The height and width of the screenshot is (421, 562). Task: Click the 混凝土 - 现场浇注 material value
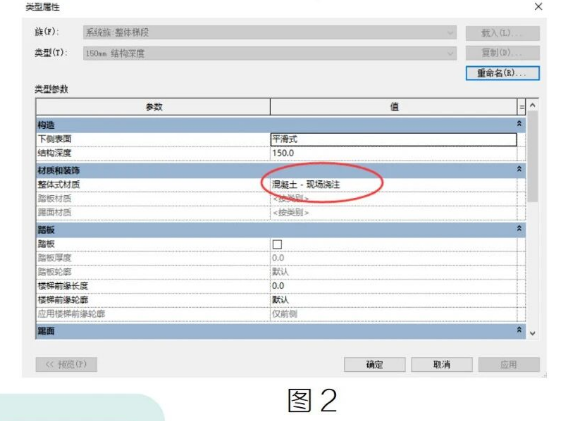[394, 185]
